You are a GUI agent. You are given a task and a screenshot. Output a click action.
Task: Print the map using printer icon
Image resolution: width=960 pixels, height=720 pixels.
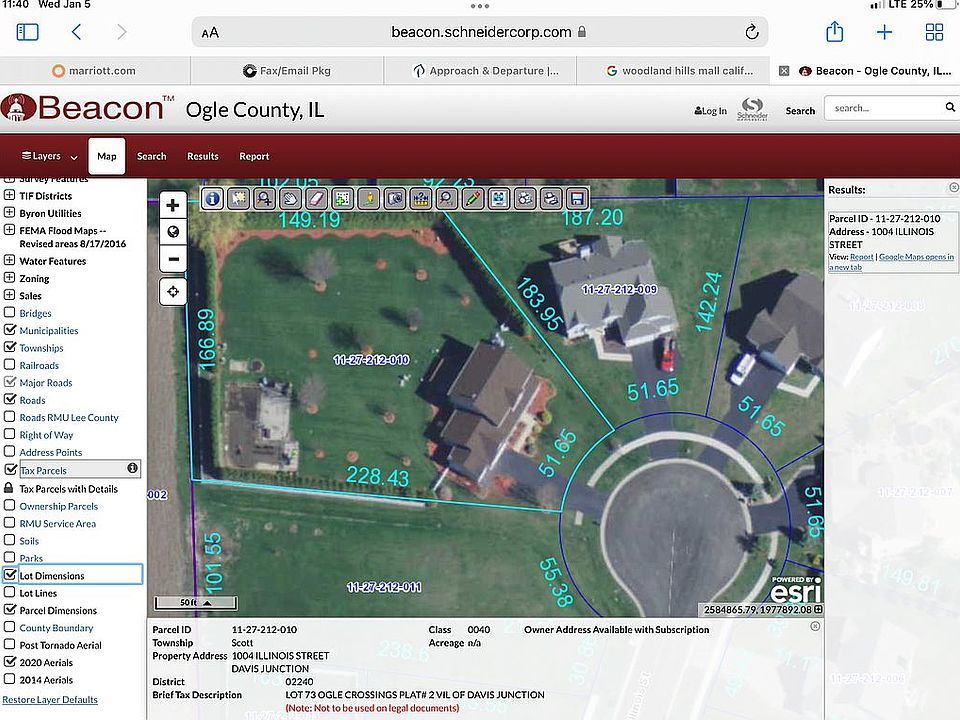551,198
